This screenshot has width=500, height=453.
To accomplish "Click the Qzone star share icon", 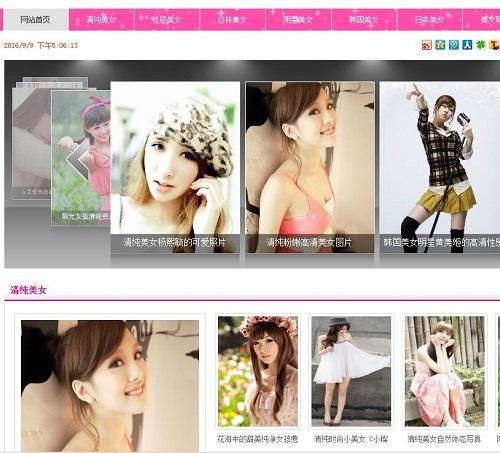I will click(x=440, y=45).
